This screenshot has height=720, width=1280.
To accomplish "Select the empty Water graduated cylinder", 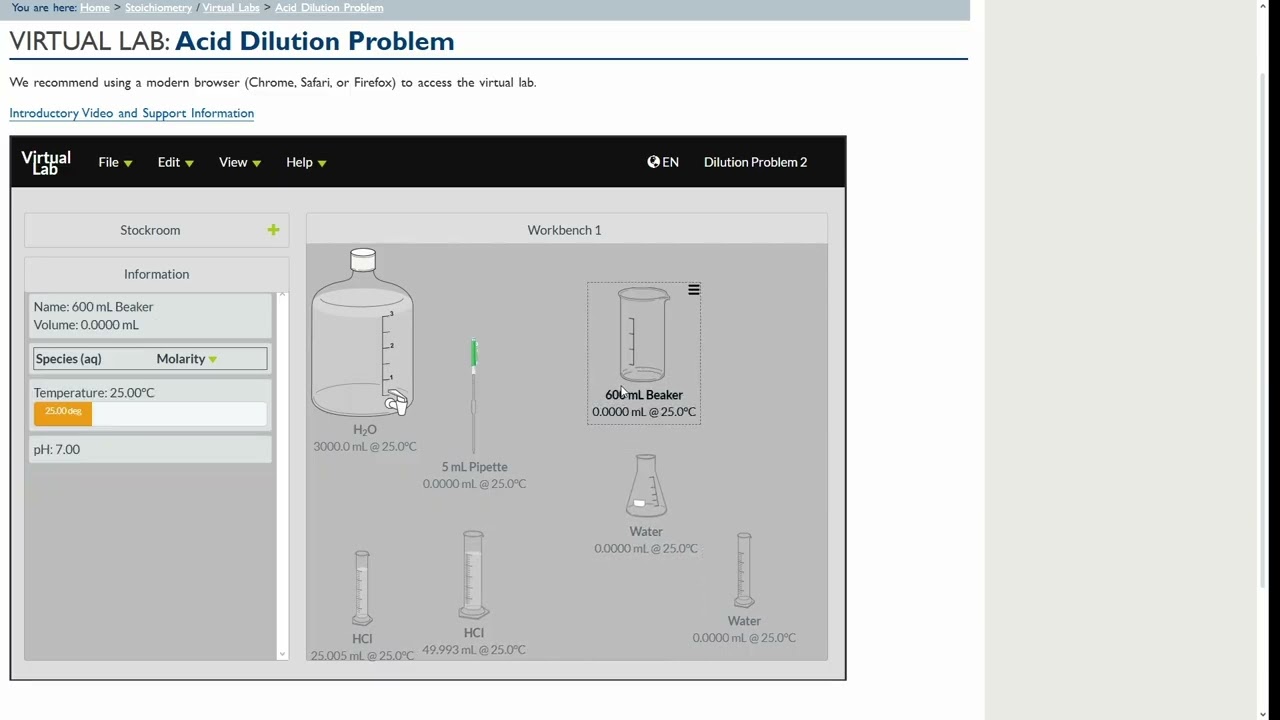I will [744, 570].
